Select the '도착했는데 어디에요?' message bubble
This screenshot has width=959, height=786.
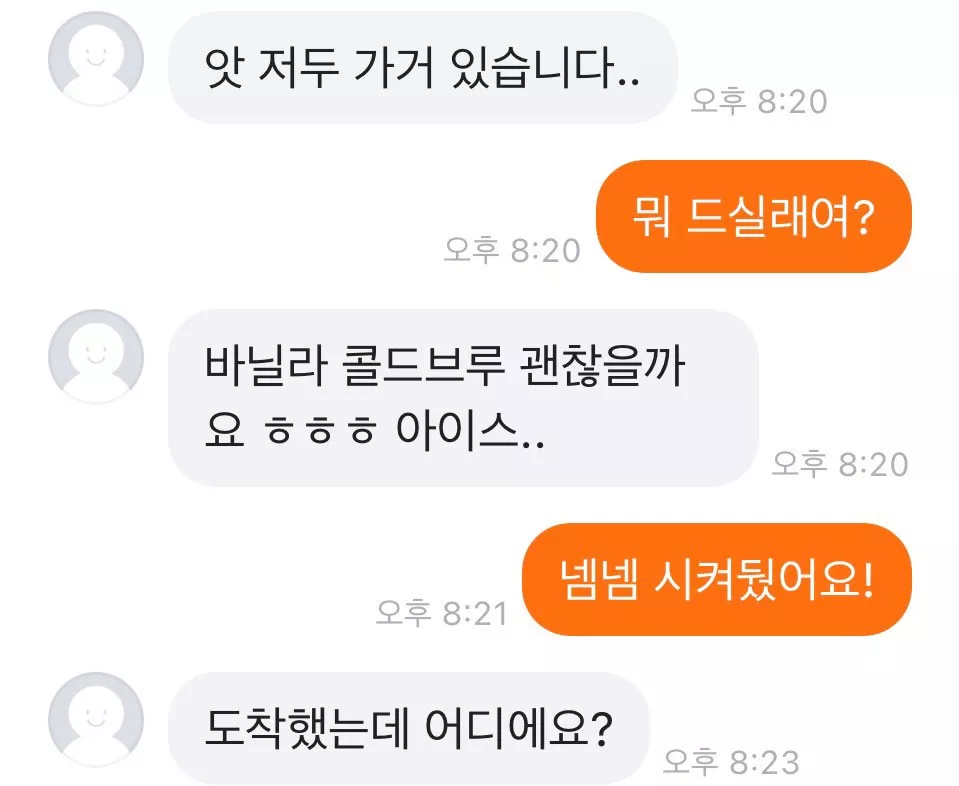pos(409,728)
